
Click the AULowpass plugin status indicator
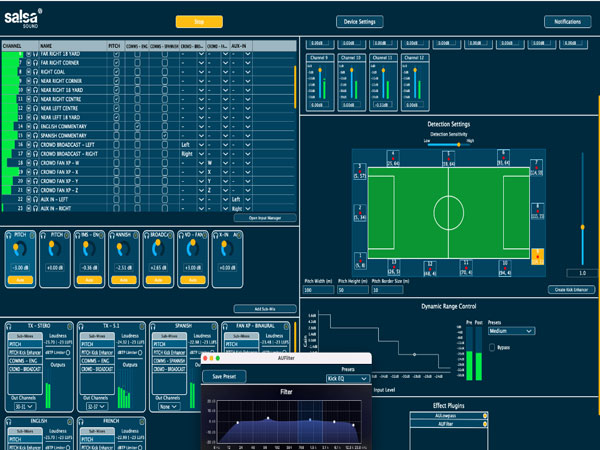pos(484,415)
